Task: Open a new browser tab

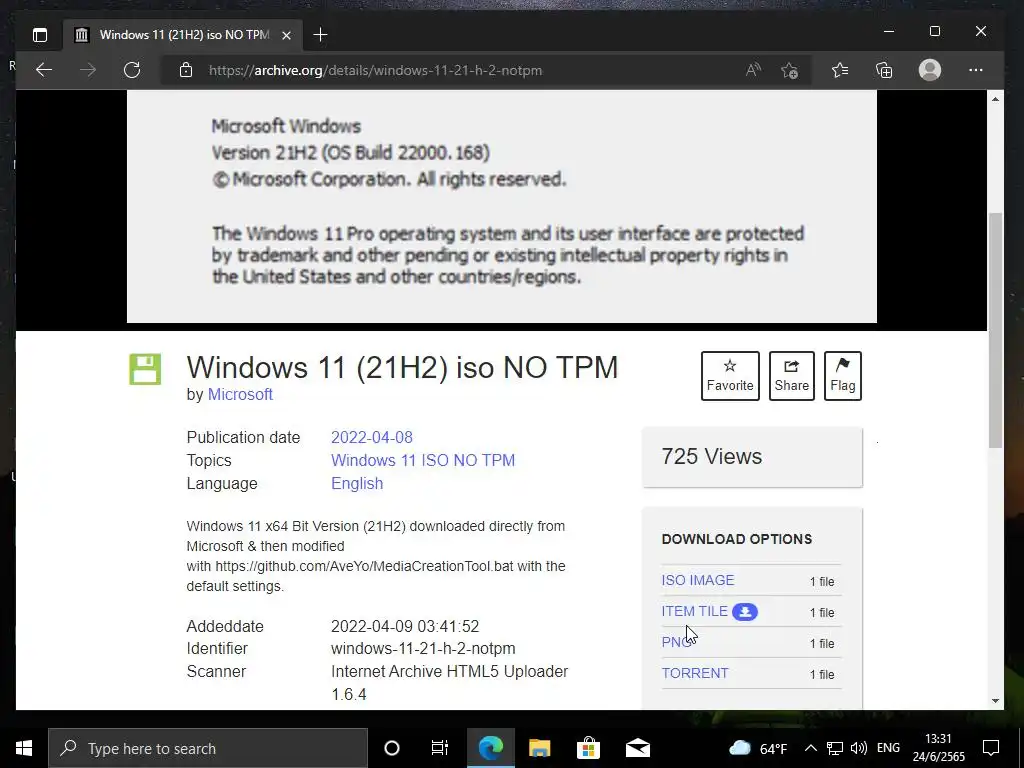Action: click(x=320, y=35)
